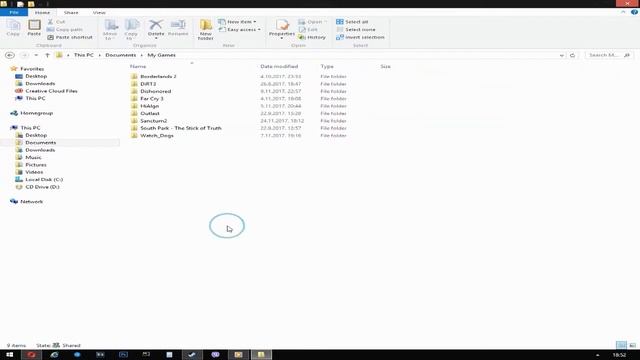The image size is (640, 360).
Task: Click the Copy to icon
Action: (x=131, y=29)
